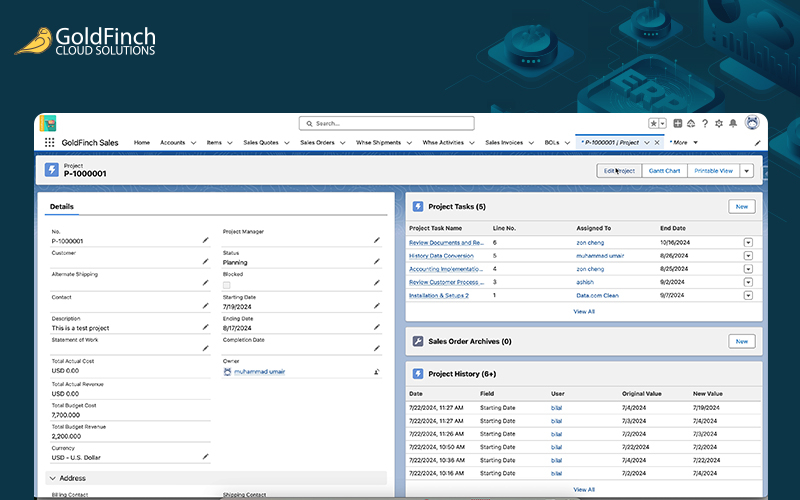Select the Details tab
This screenshot has width=800, height=500.
tap(62, 207)
